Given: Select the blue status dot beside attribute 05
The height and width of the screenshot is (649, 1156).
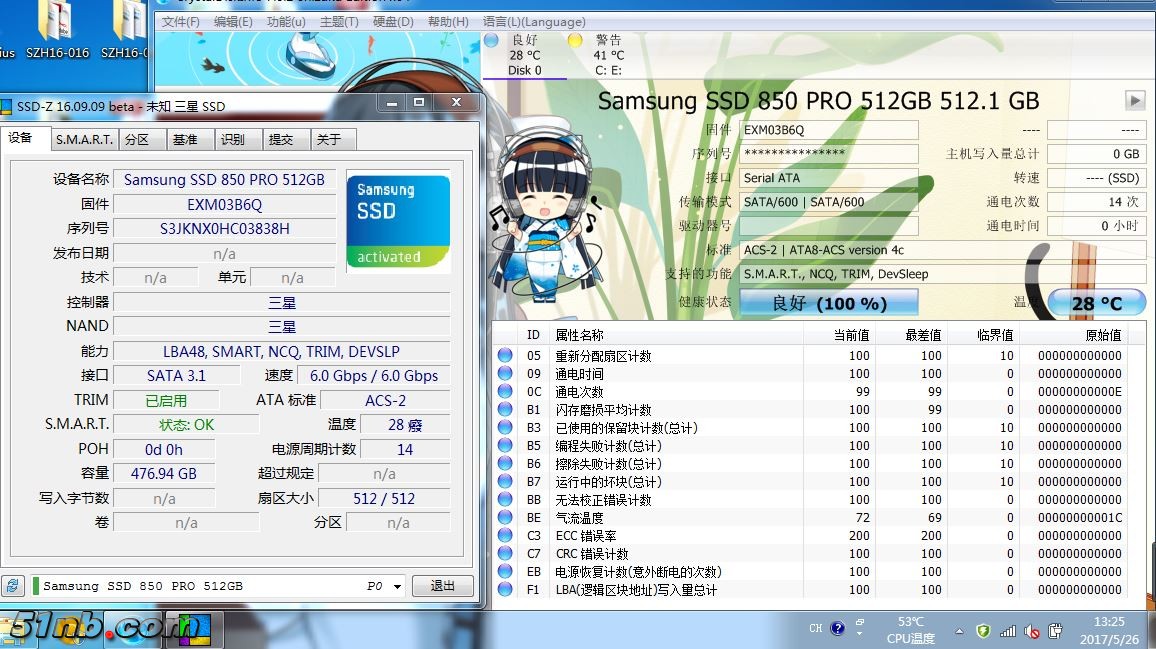Looking at the screenshot, I should tap(503, 356).
